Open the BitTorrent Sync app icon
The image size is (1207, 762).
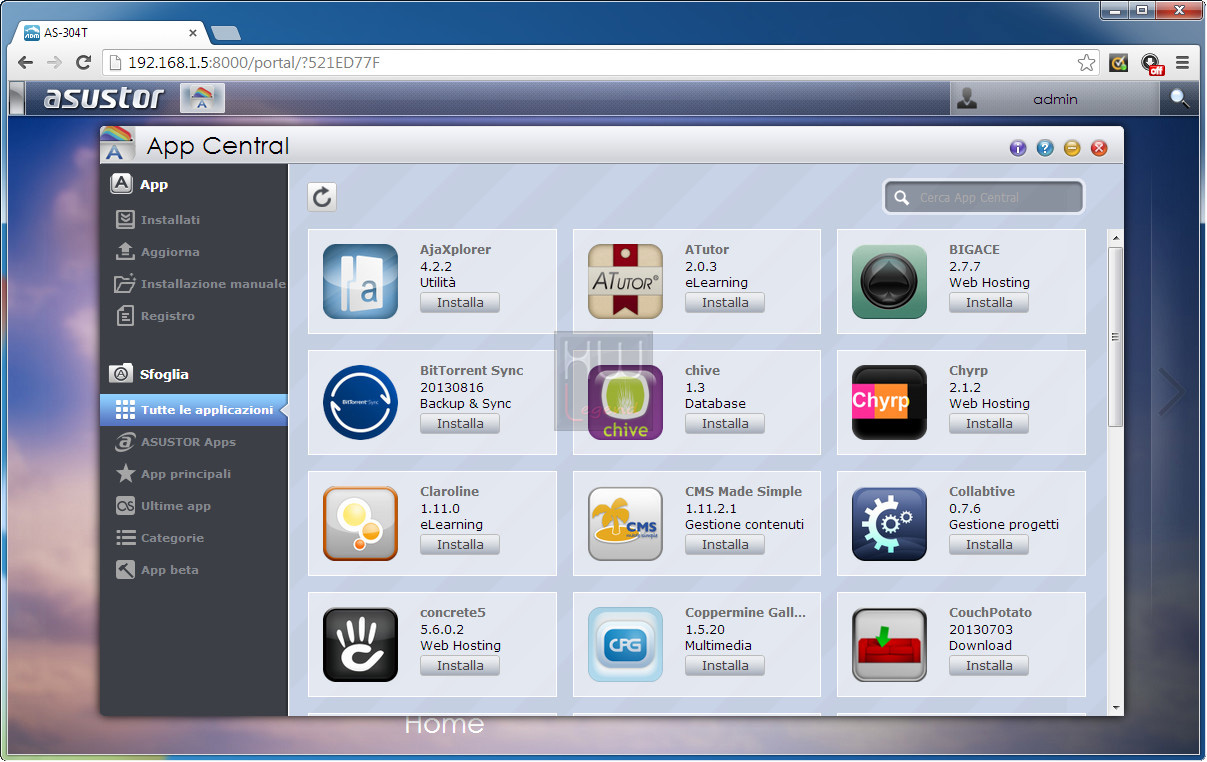coord(360,403)
